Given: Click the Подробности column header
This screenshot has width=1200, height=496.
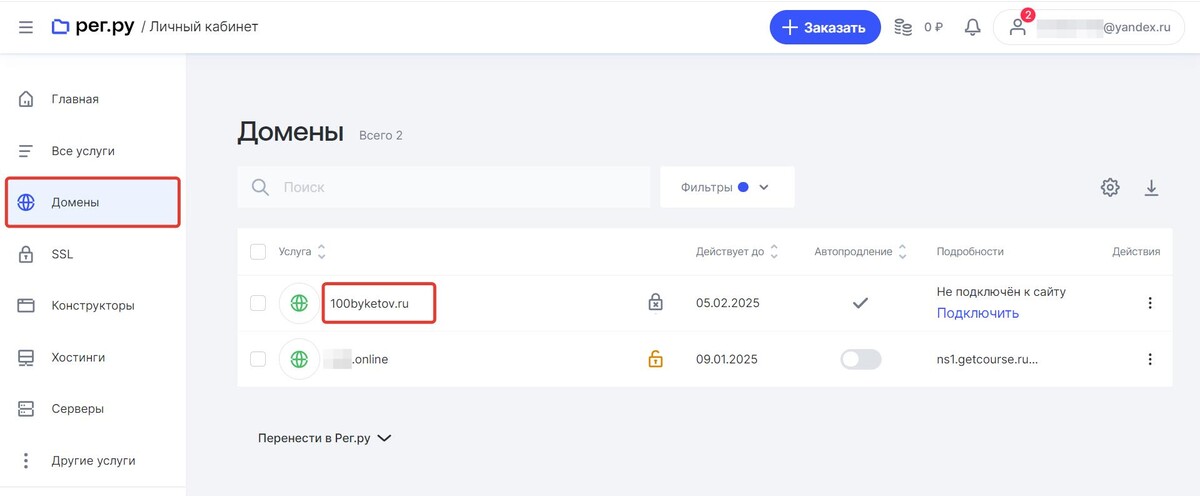Looking at the screenshot, I should point(970,252).
